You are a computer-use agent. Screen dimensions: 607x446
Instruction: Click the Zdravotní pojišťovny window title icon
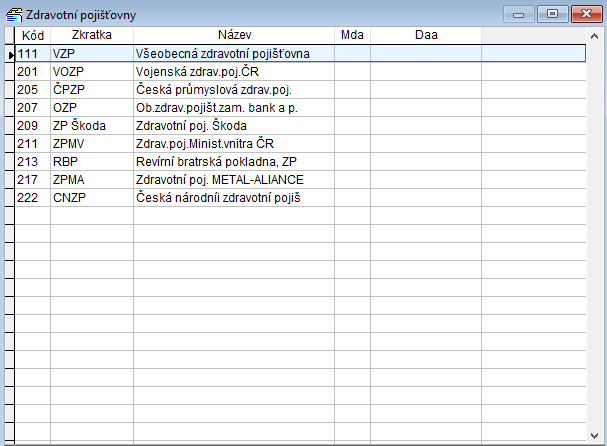[14, 15]
